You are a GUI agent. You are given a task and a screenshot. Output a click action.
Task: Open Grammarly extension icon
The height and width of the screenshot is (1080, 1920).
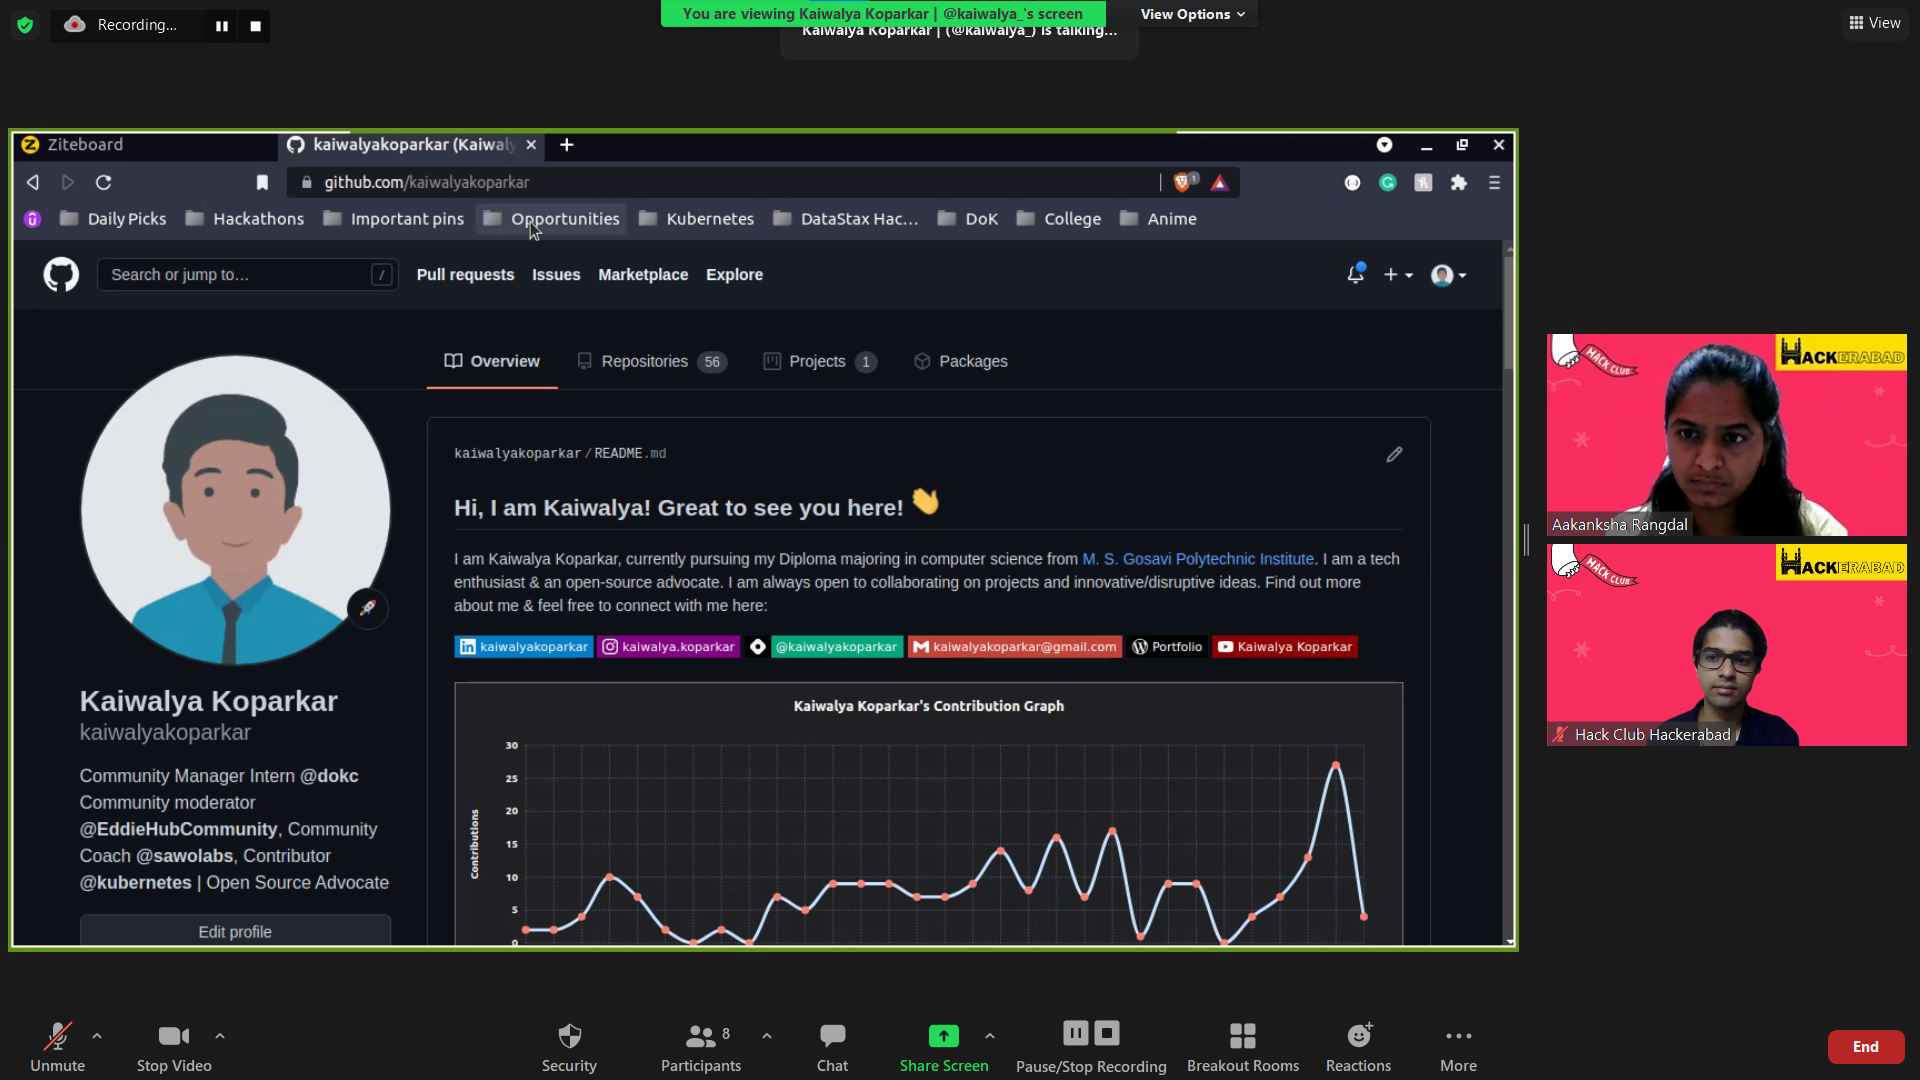[1387, 183]
